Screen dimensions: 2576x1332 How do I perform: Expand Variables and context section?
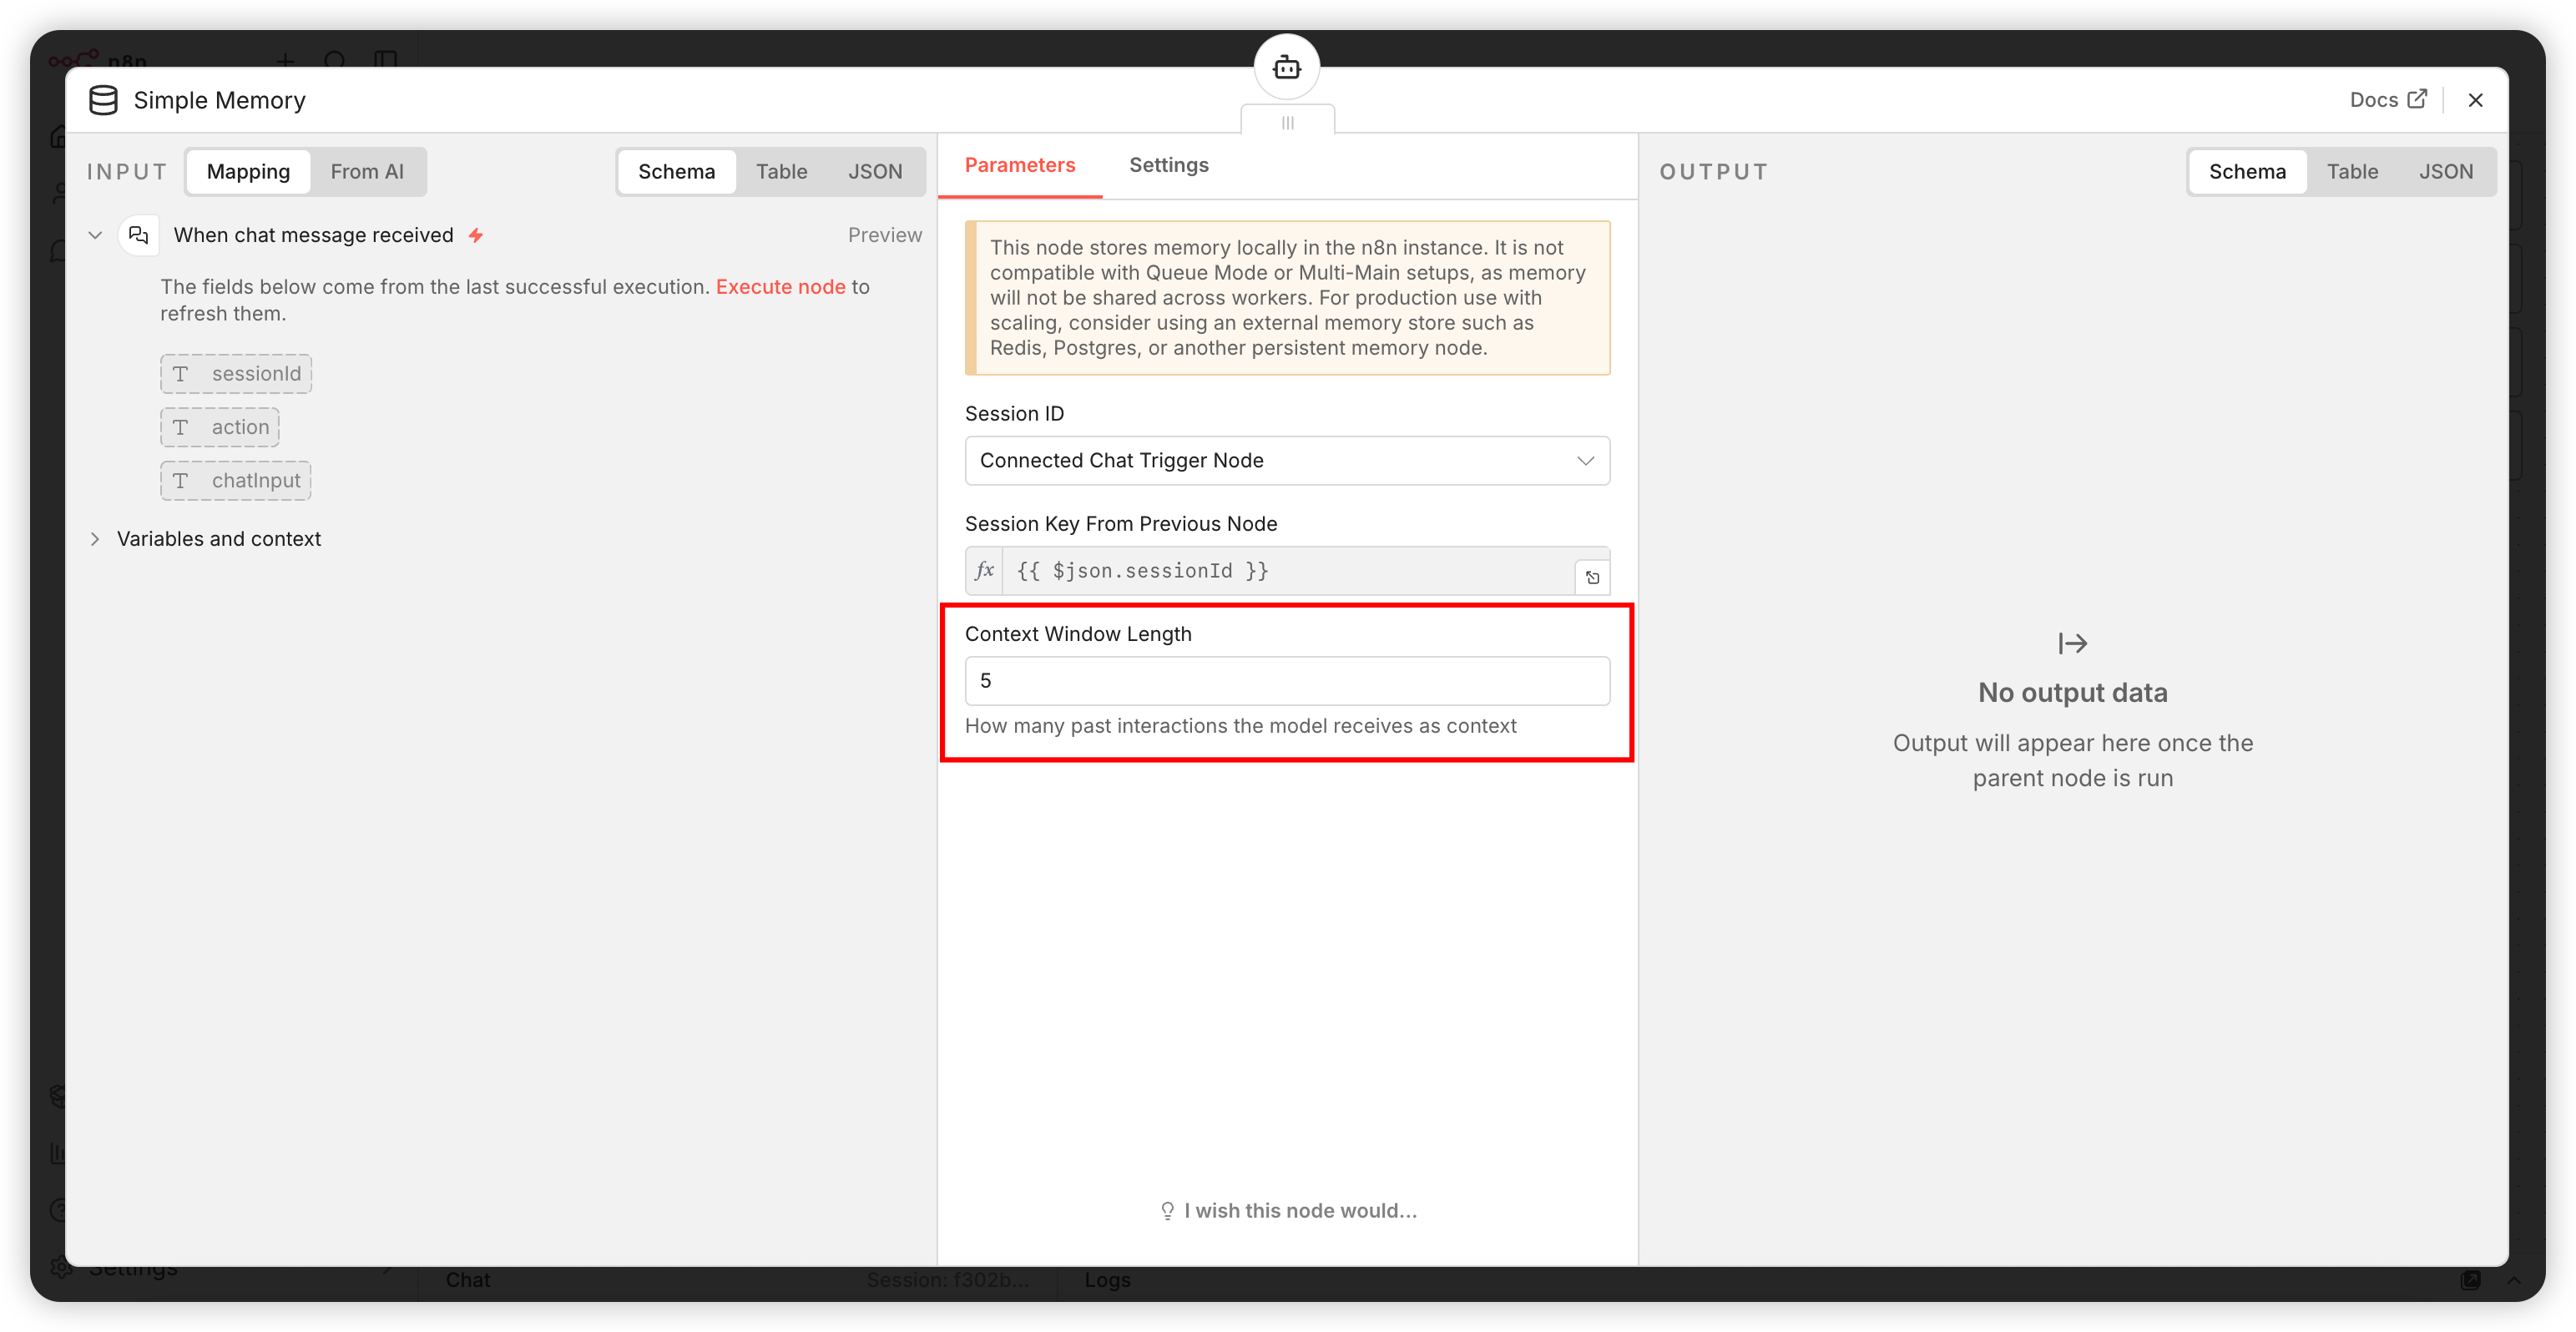[x=95, y=539]
